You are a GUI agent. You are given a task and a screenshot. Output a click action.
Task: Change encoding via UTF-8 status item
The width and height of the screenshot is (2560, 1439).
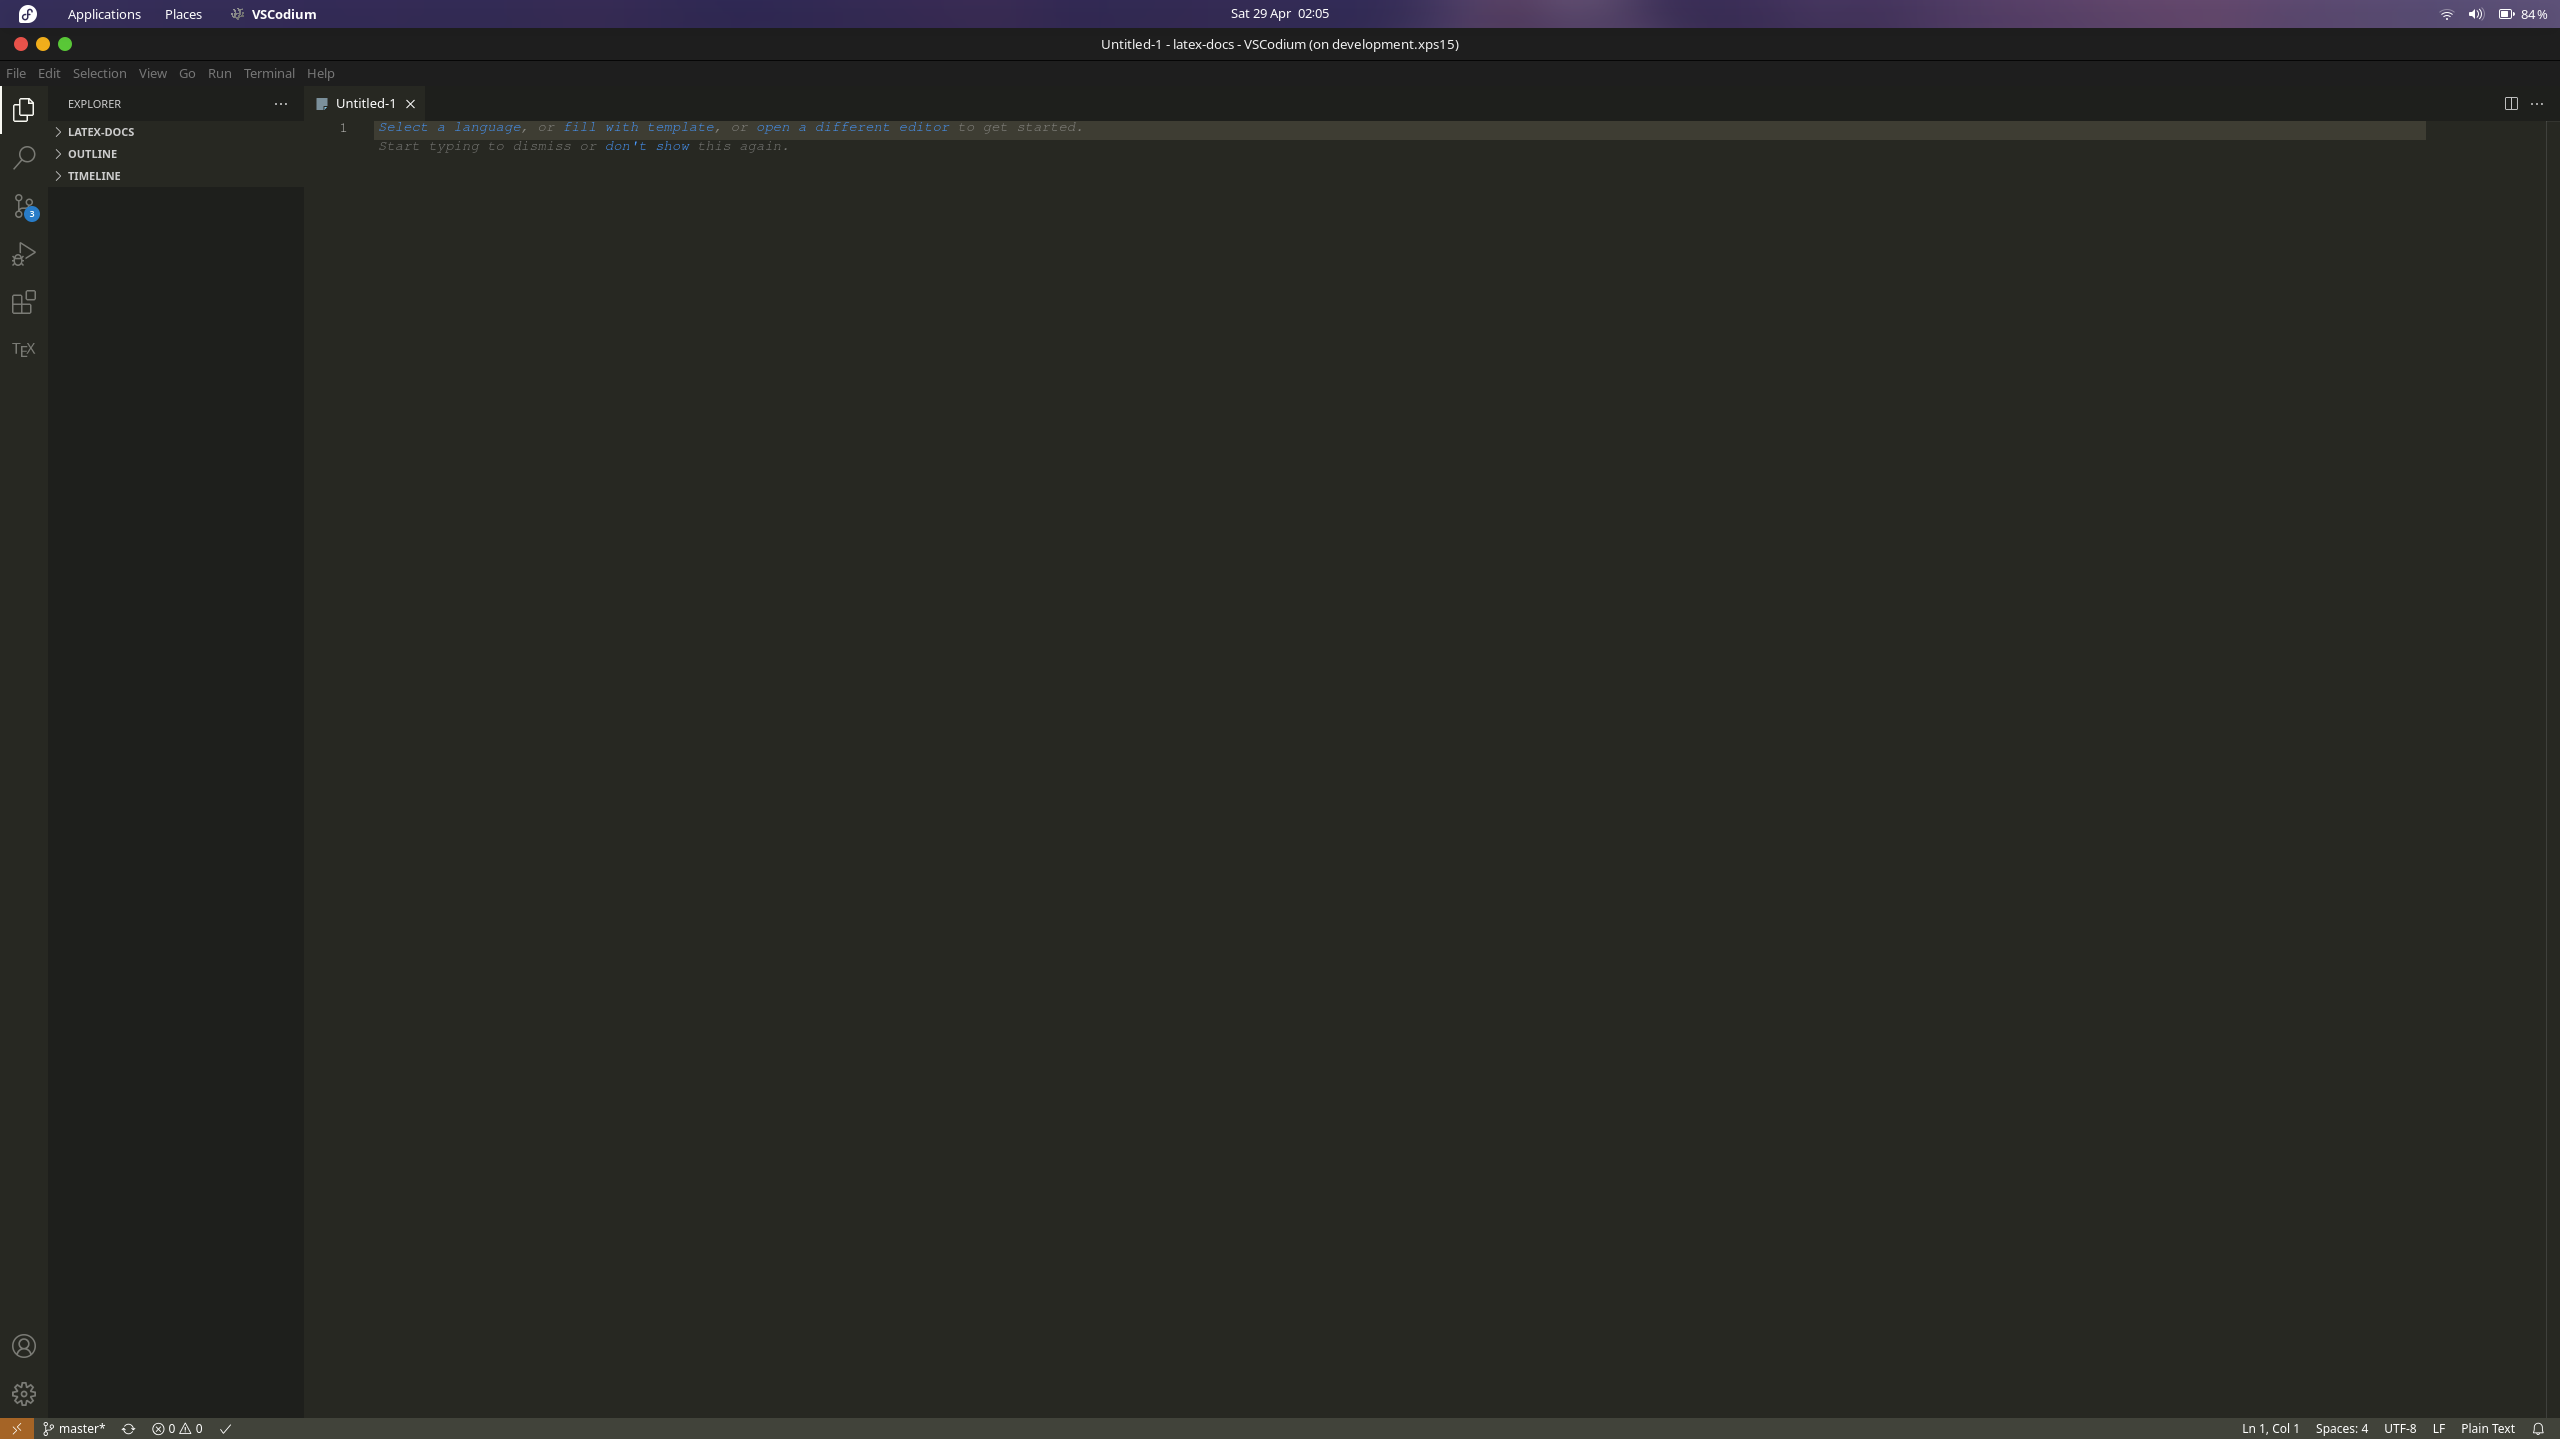coord(2399,1428)
